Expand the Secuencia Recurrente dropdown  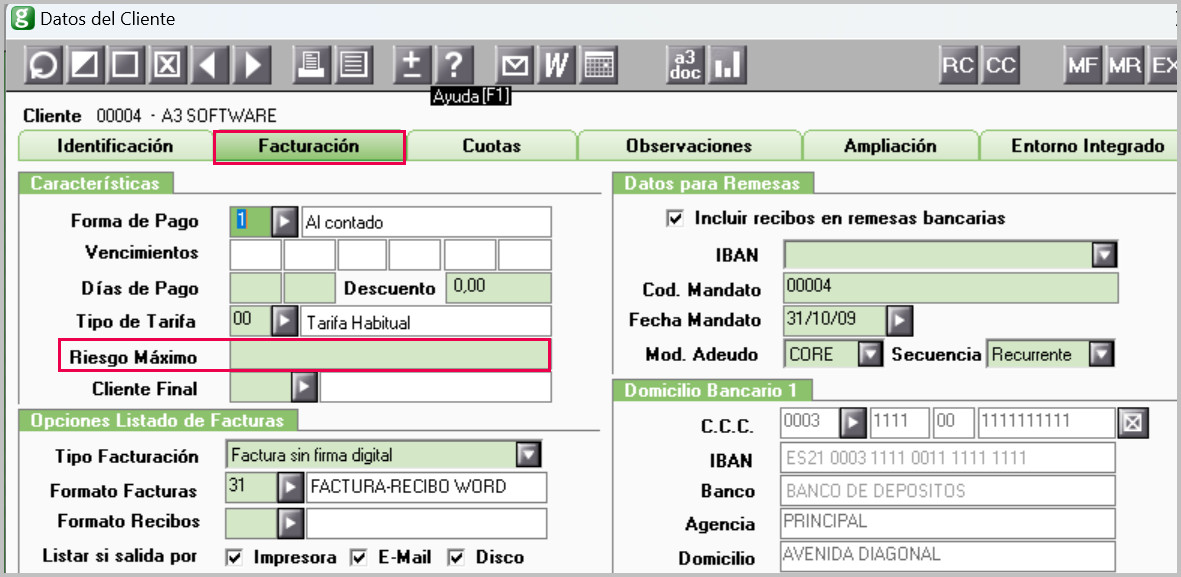coord(1101,353)
